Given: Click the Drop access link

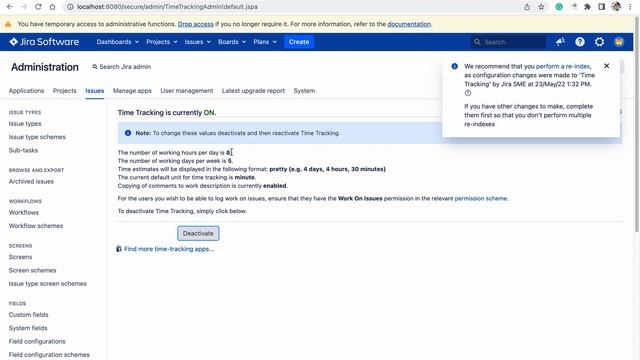Looking at the screenshot, I should [196, 24].
